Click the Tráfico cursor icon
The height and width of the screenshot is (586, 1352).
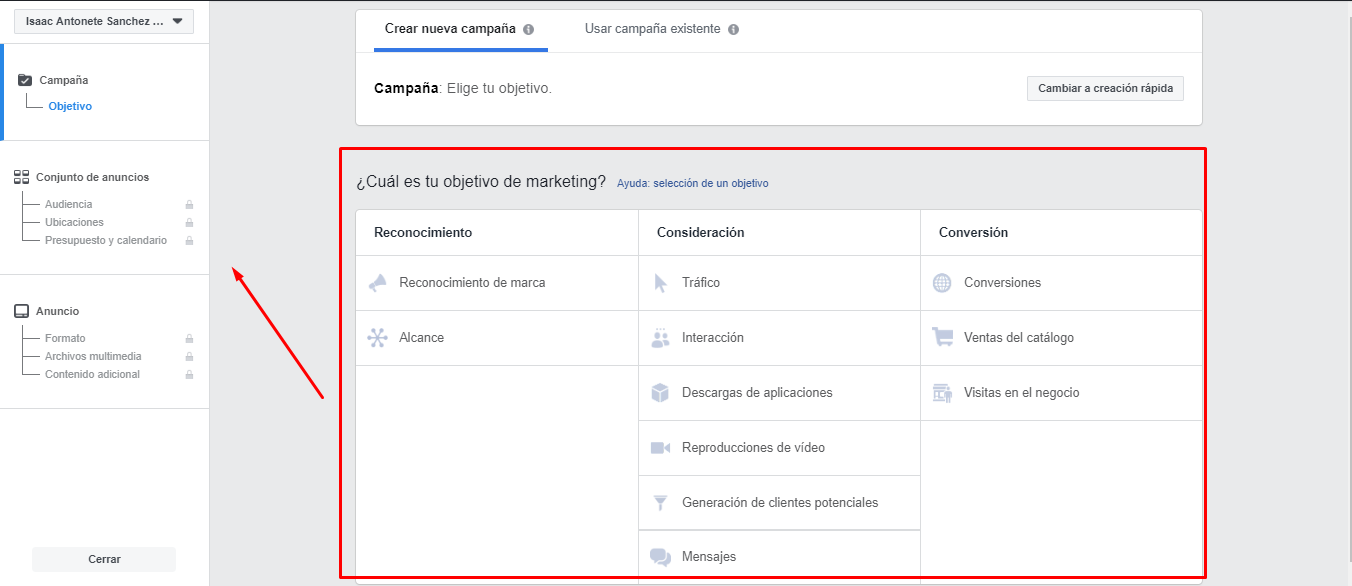coord(660,283)
